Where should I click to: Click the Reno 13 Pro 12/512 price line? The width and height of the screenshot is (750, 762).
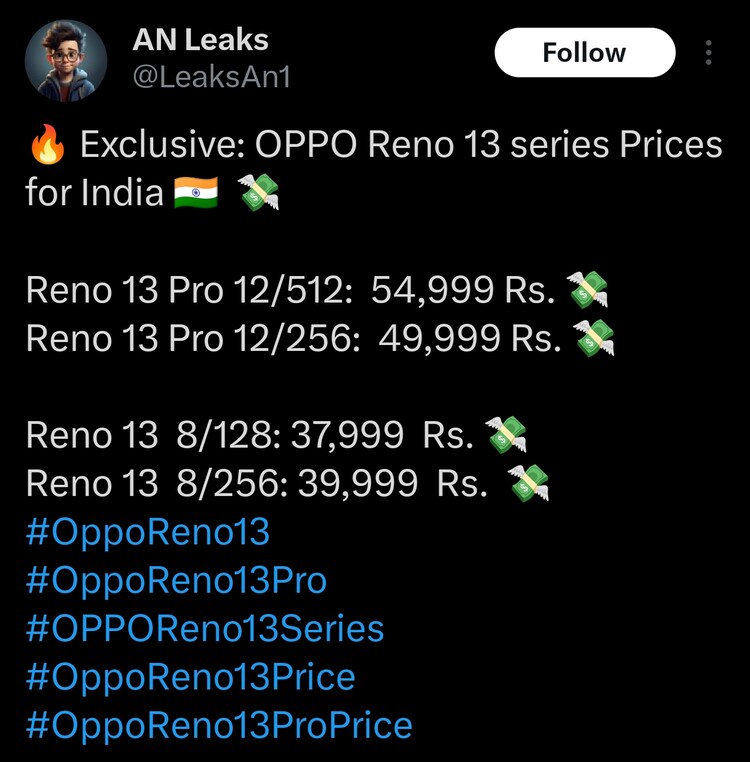point(290,291)
